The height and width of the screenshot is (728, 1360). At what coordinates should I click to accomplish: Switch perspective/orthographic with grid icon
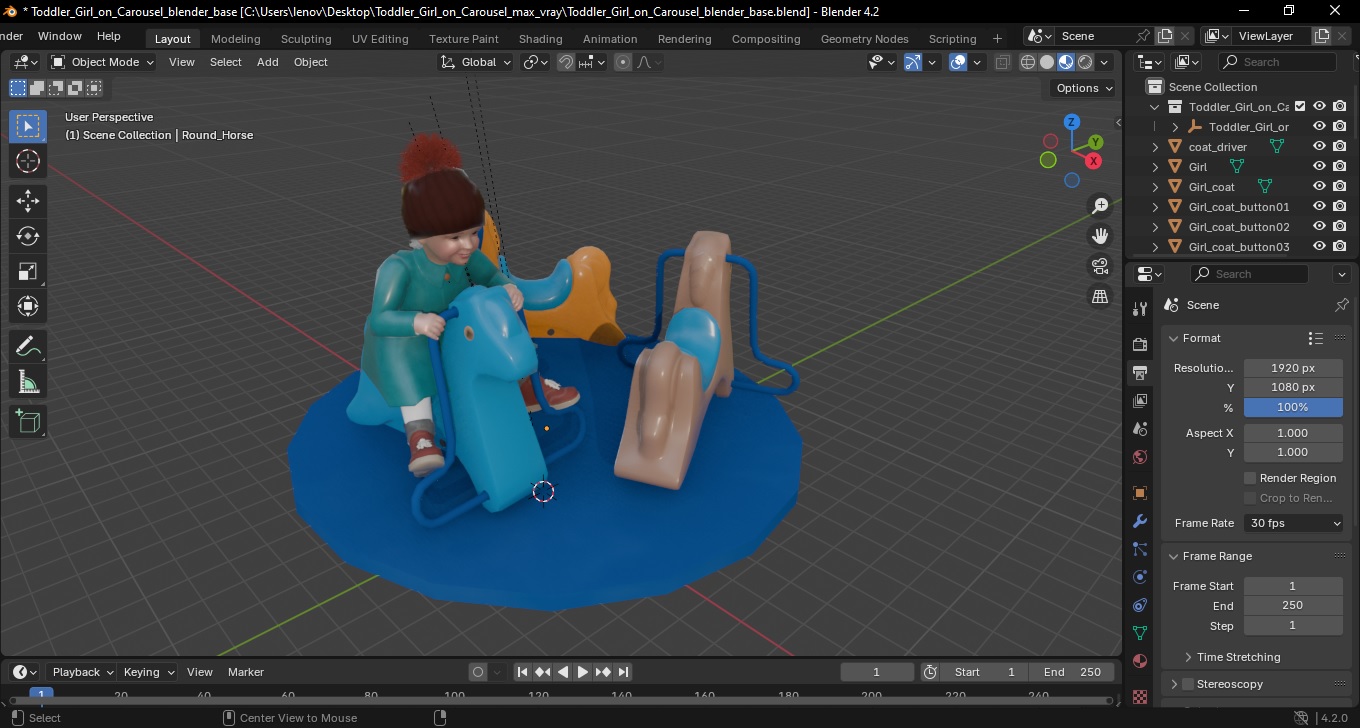[1100, 296]
